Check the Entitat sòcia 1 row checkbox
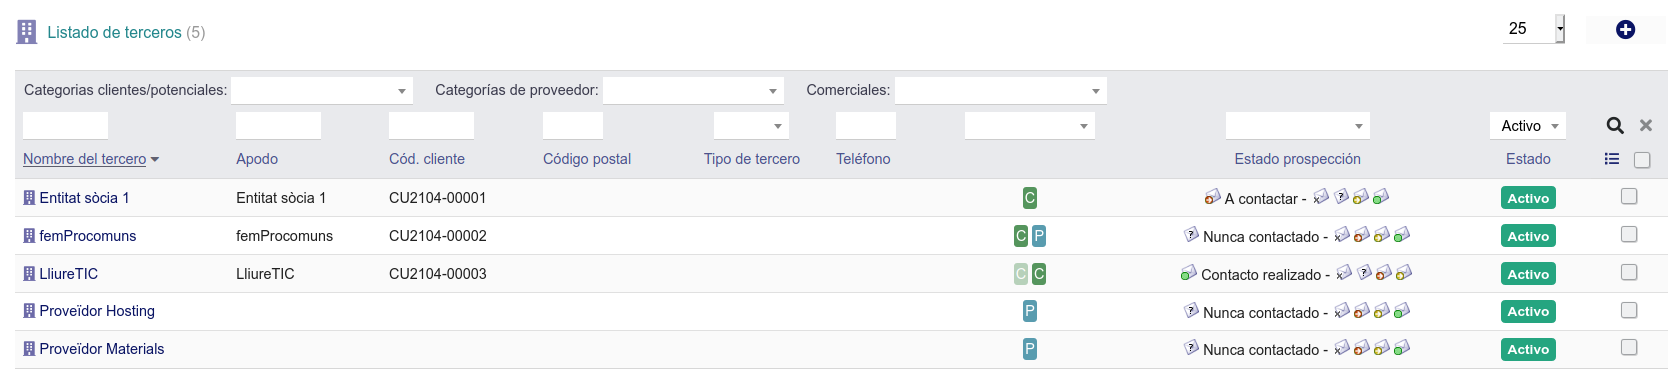Image resolution: width=1675 pixels, height=387 pixels. (x=1629, y=196)
